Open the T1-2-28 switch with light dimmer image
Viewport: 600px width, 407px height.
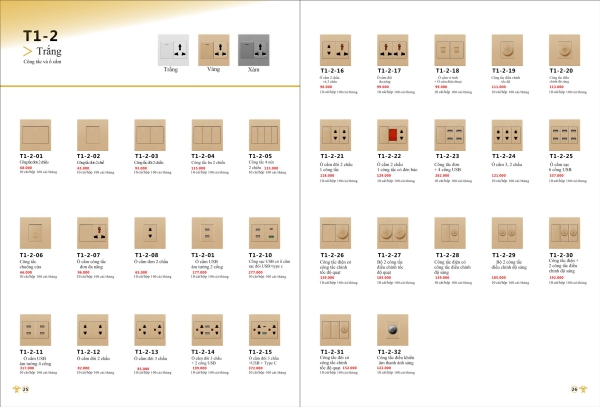(450, 233)
